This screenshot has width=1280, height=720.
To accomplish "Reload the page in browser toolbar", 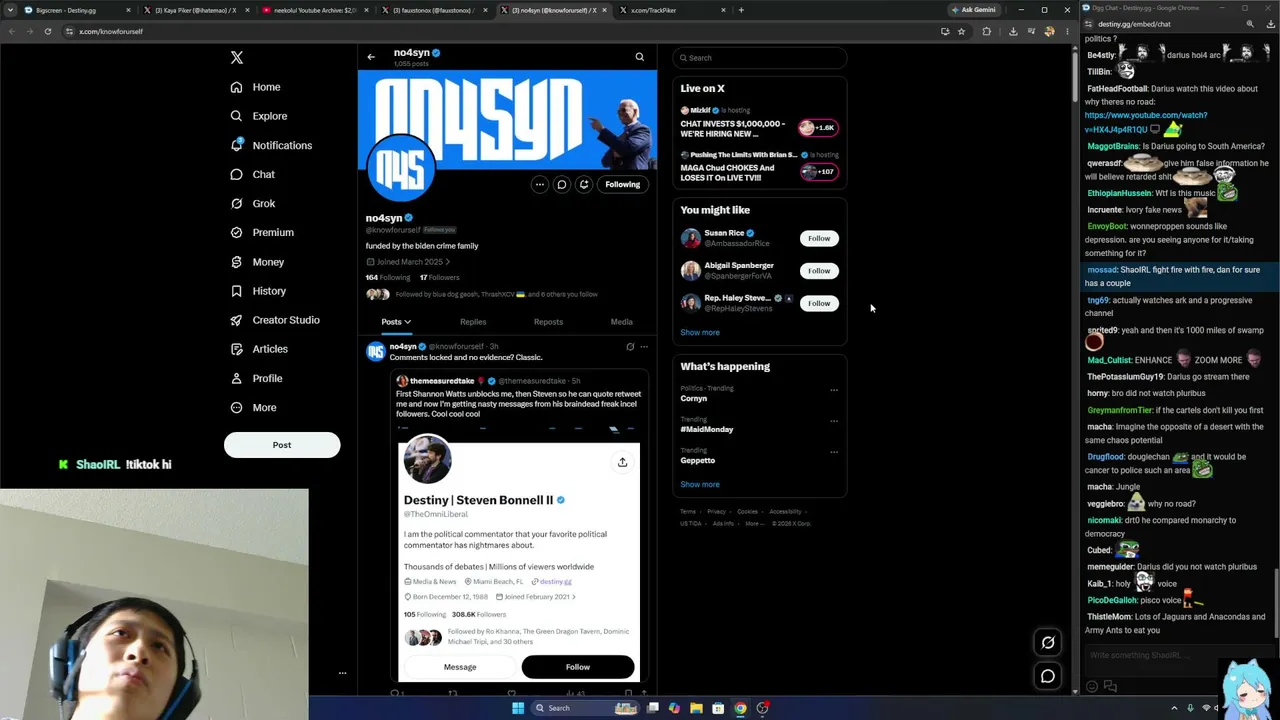I will [x=47, y=31].
